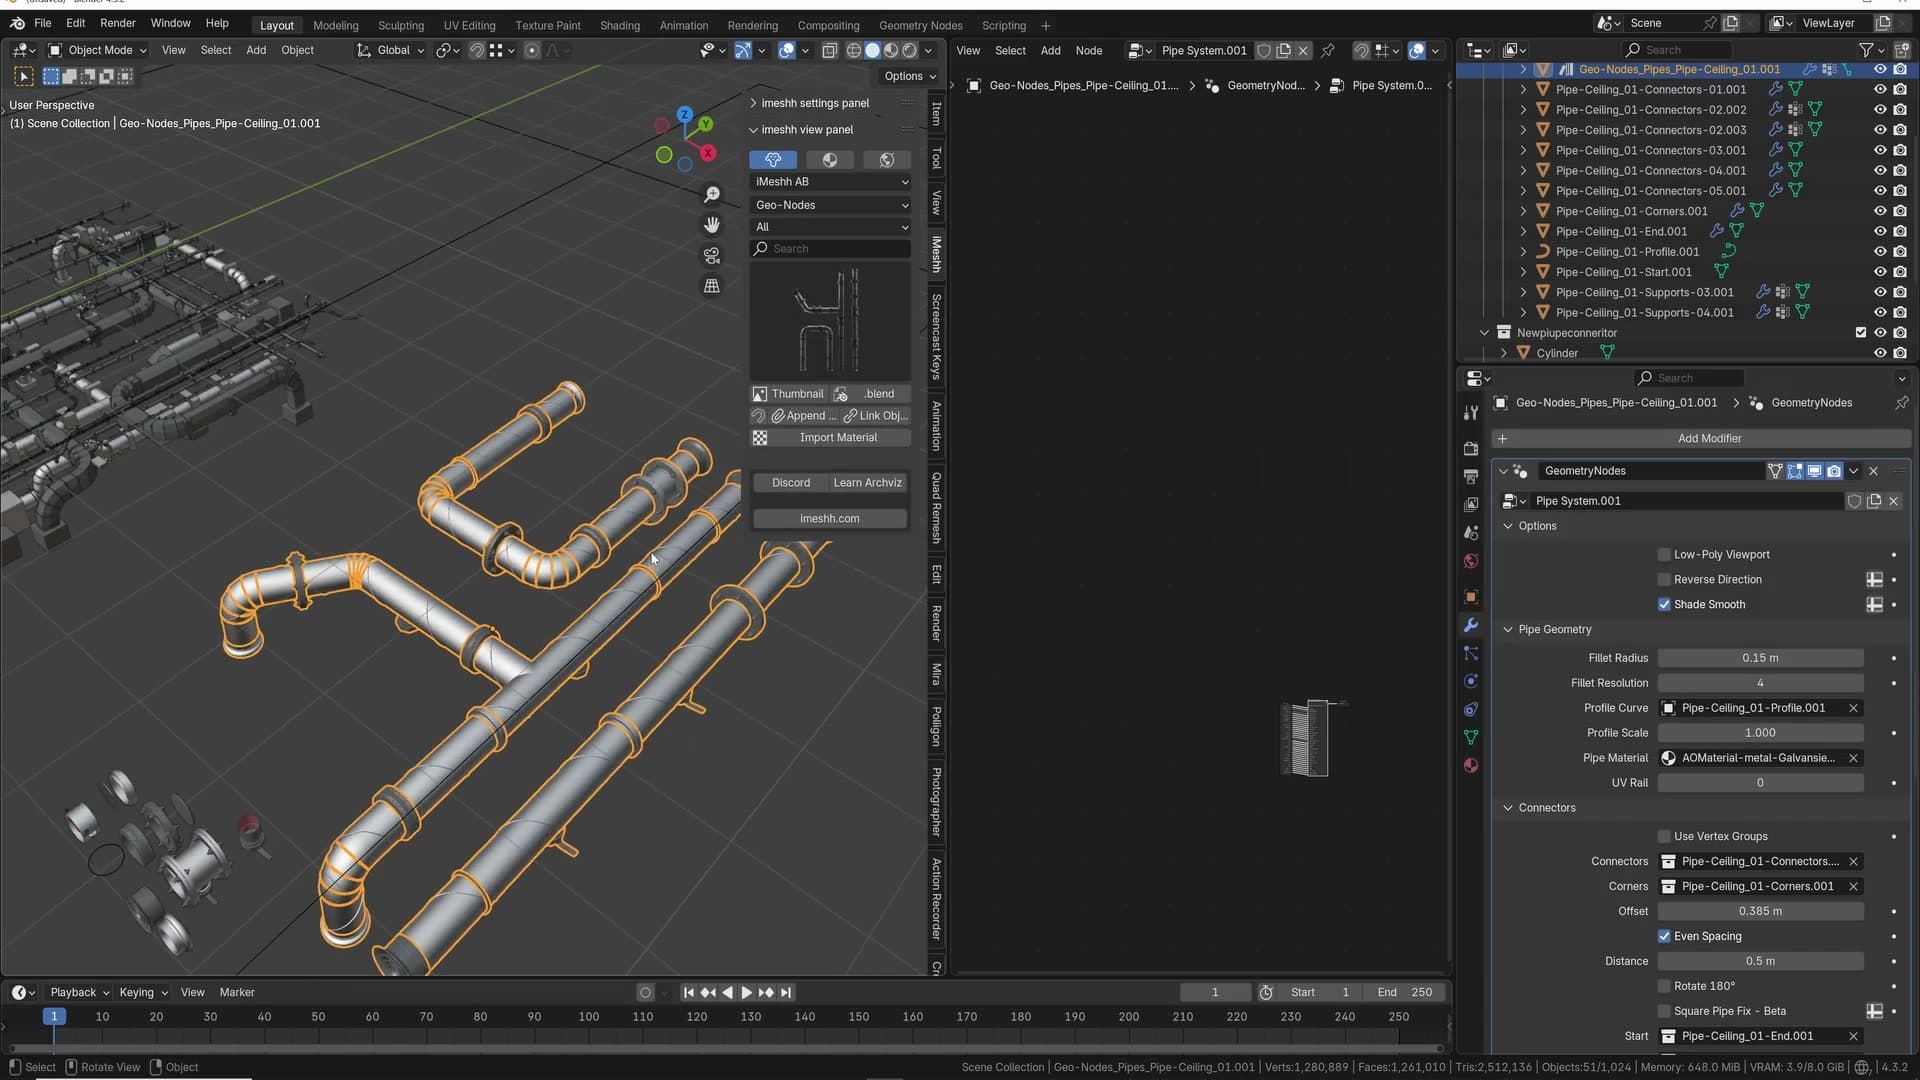This screenshot has width=1920, height=1080.
Task: Select the imeshh globe icon tab
Action: [x=886, y=160]
